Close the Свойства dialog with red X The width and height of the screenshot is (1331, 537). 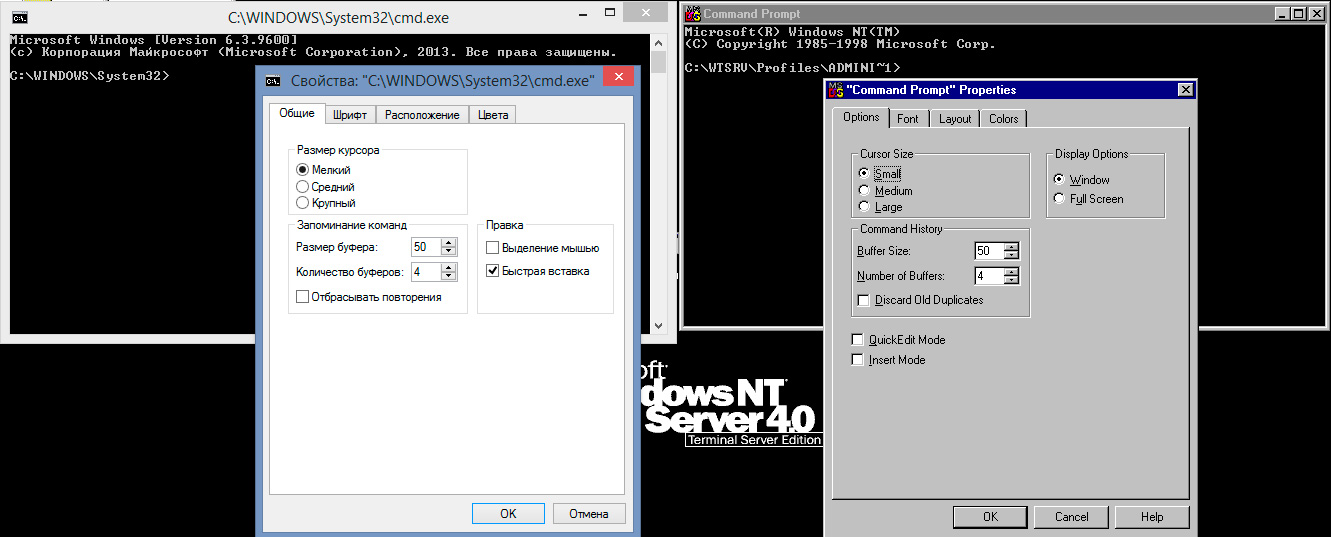(x=620, y=78)
